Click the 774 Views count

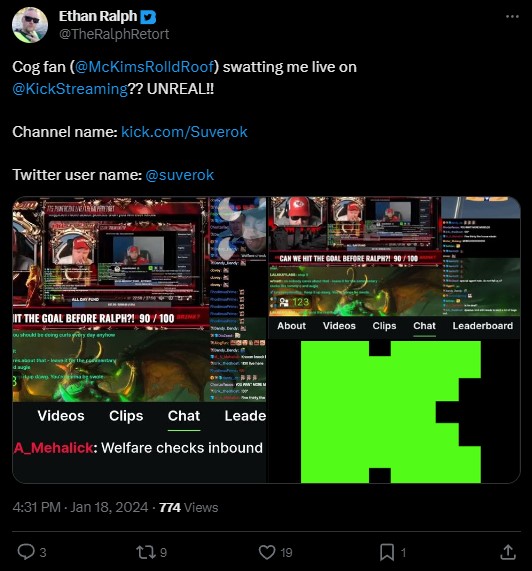(189, 508)
